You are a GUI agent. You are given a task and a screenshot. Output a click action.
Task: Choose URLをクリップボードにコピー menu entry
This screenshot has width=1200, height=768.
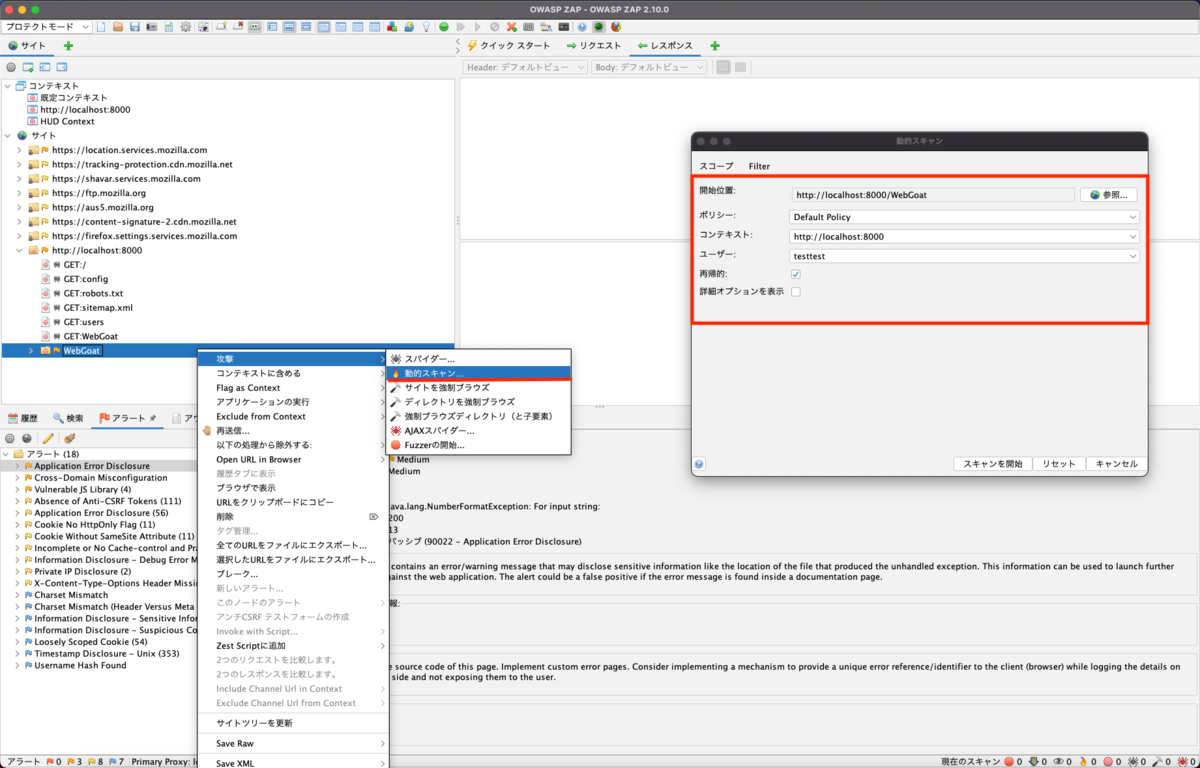pos(291,502)
